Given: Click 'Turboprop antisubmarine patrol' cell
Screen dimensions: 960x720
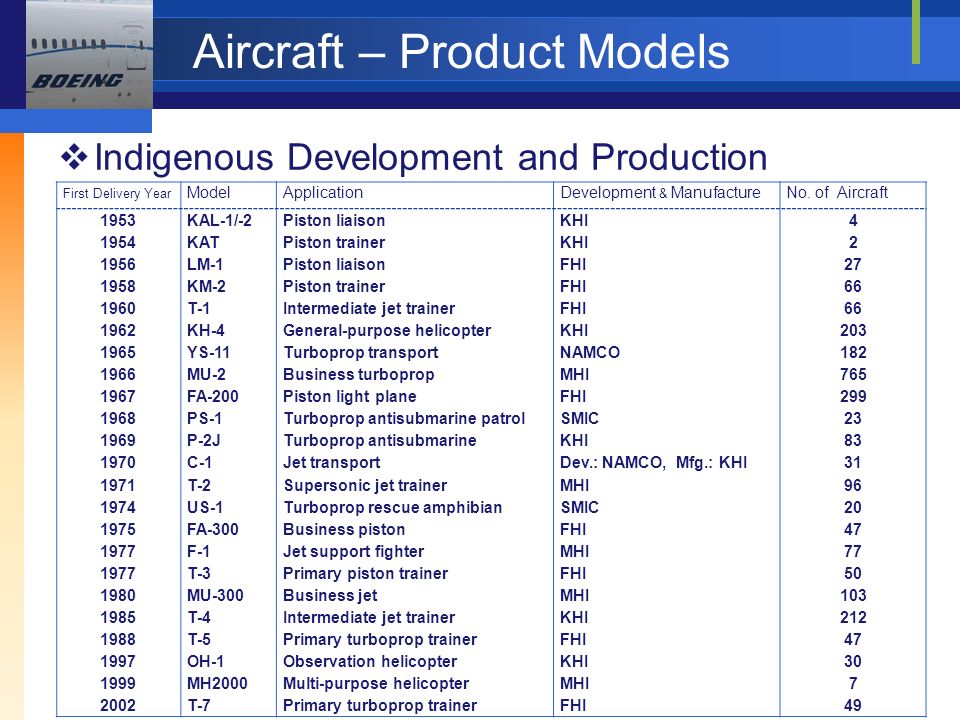Looking at the screenshot, I should click(x=404, y=419).
